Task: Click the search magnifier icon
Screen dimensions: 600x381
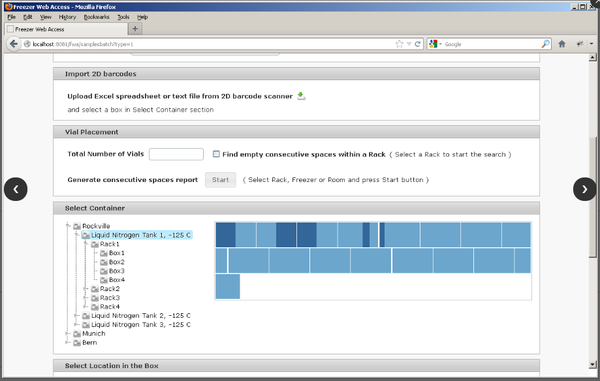Action: tap(545, 44)
